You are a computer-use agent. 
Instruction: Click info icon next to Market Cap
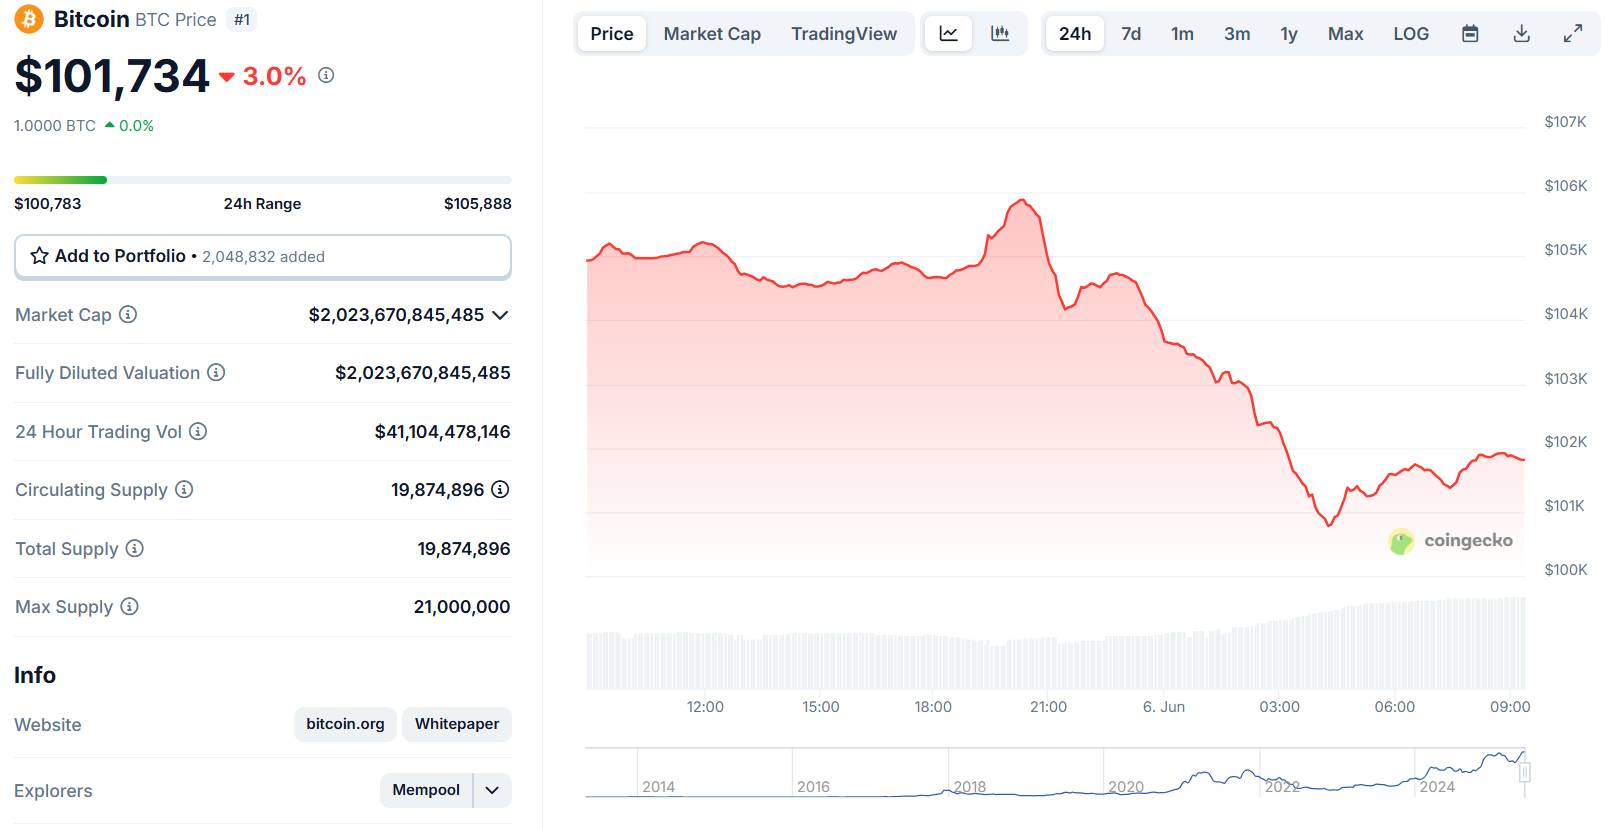pyautogui.click(x=128, y=315)
